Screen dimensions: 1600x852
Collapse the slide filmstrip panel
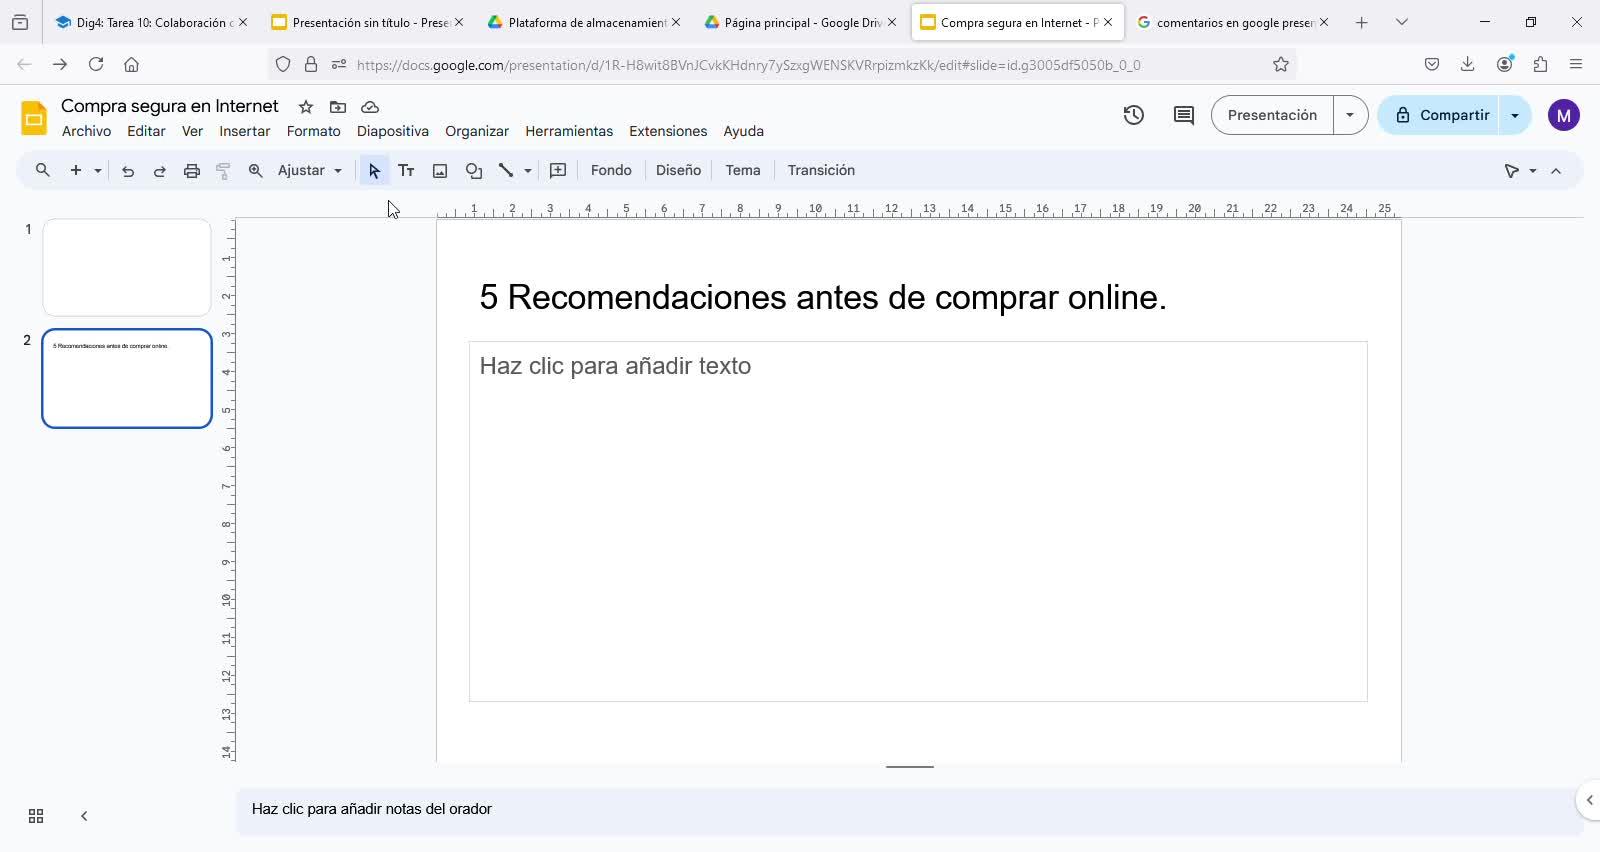pyautogui.click(x=84, y=816)
